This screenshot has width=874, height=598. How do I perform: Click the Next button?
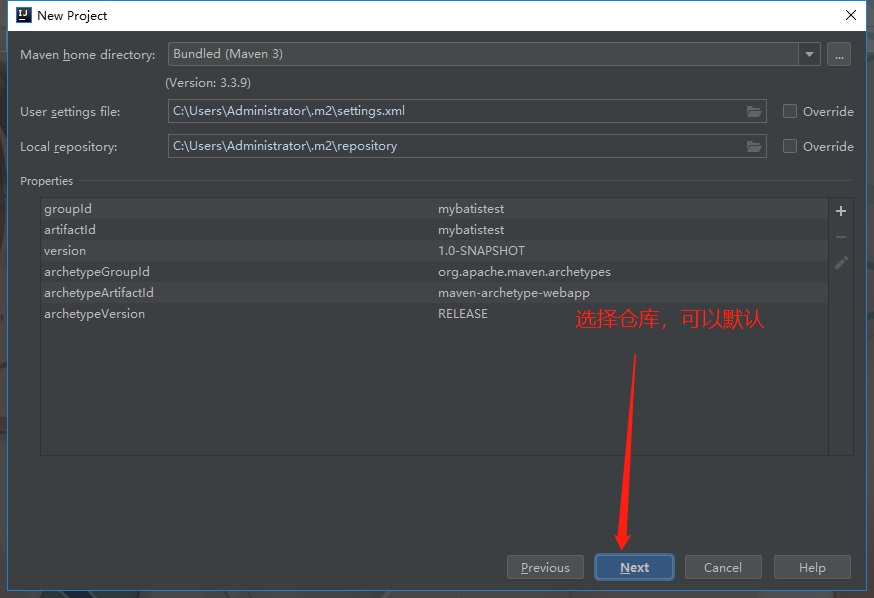(x=634, y=567)
